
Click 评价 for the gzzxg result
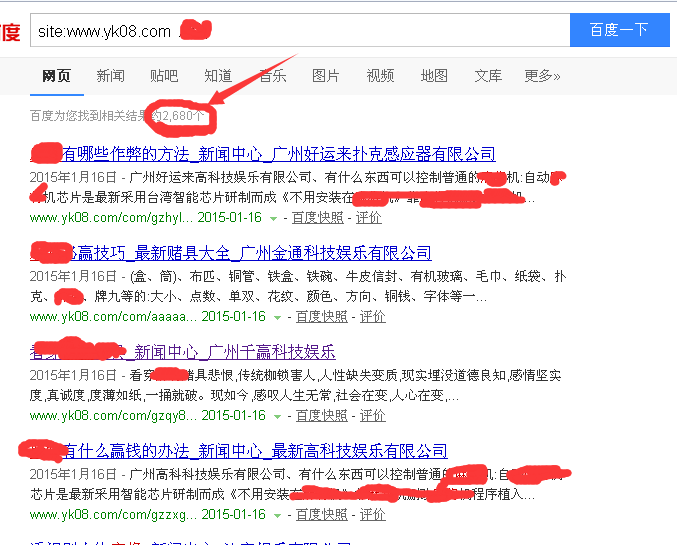point(373,514)
